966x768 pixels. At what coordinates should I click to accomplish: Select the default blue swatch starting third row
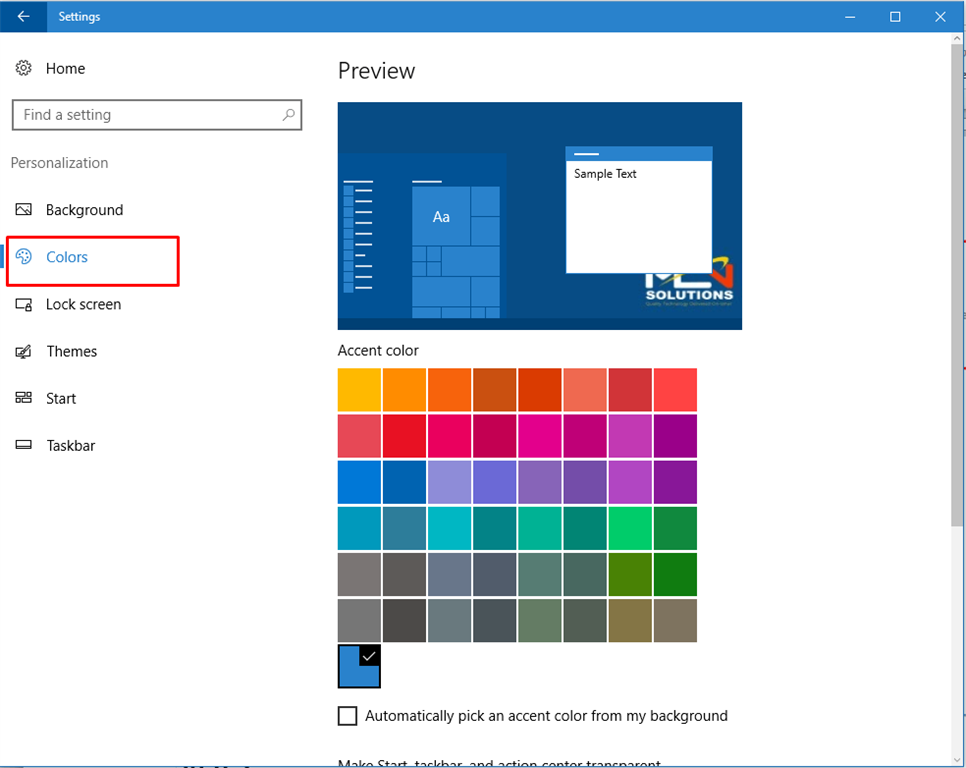click(x=359, y=482)
